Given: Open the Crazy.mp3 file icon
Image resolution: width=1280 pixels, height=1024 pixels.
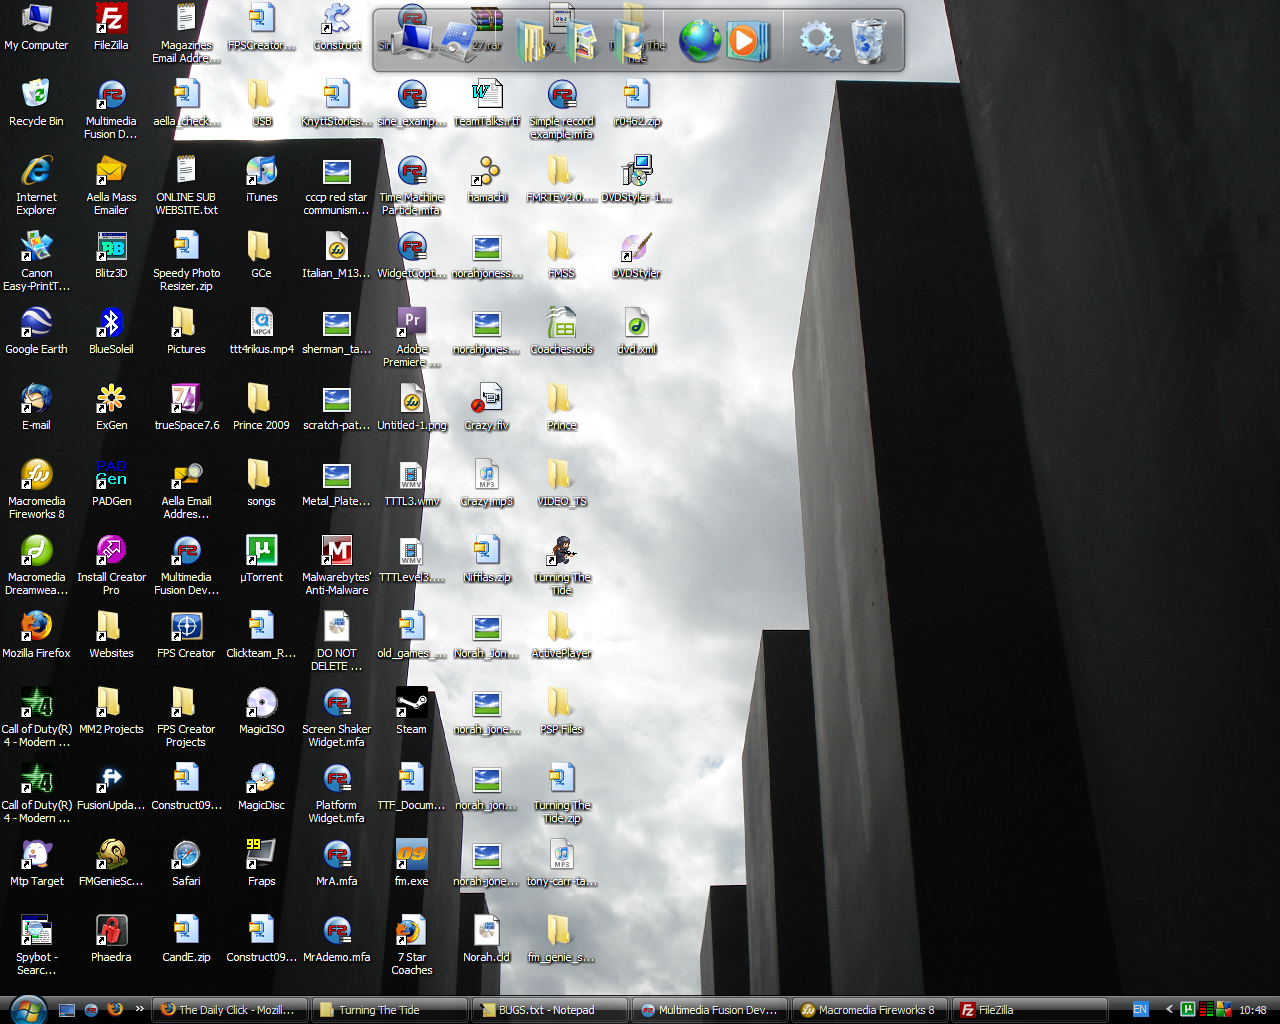Looking at the screenshot, I should 487,483.
